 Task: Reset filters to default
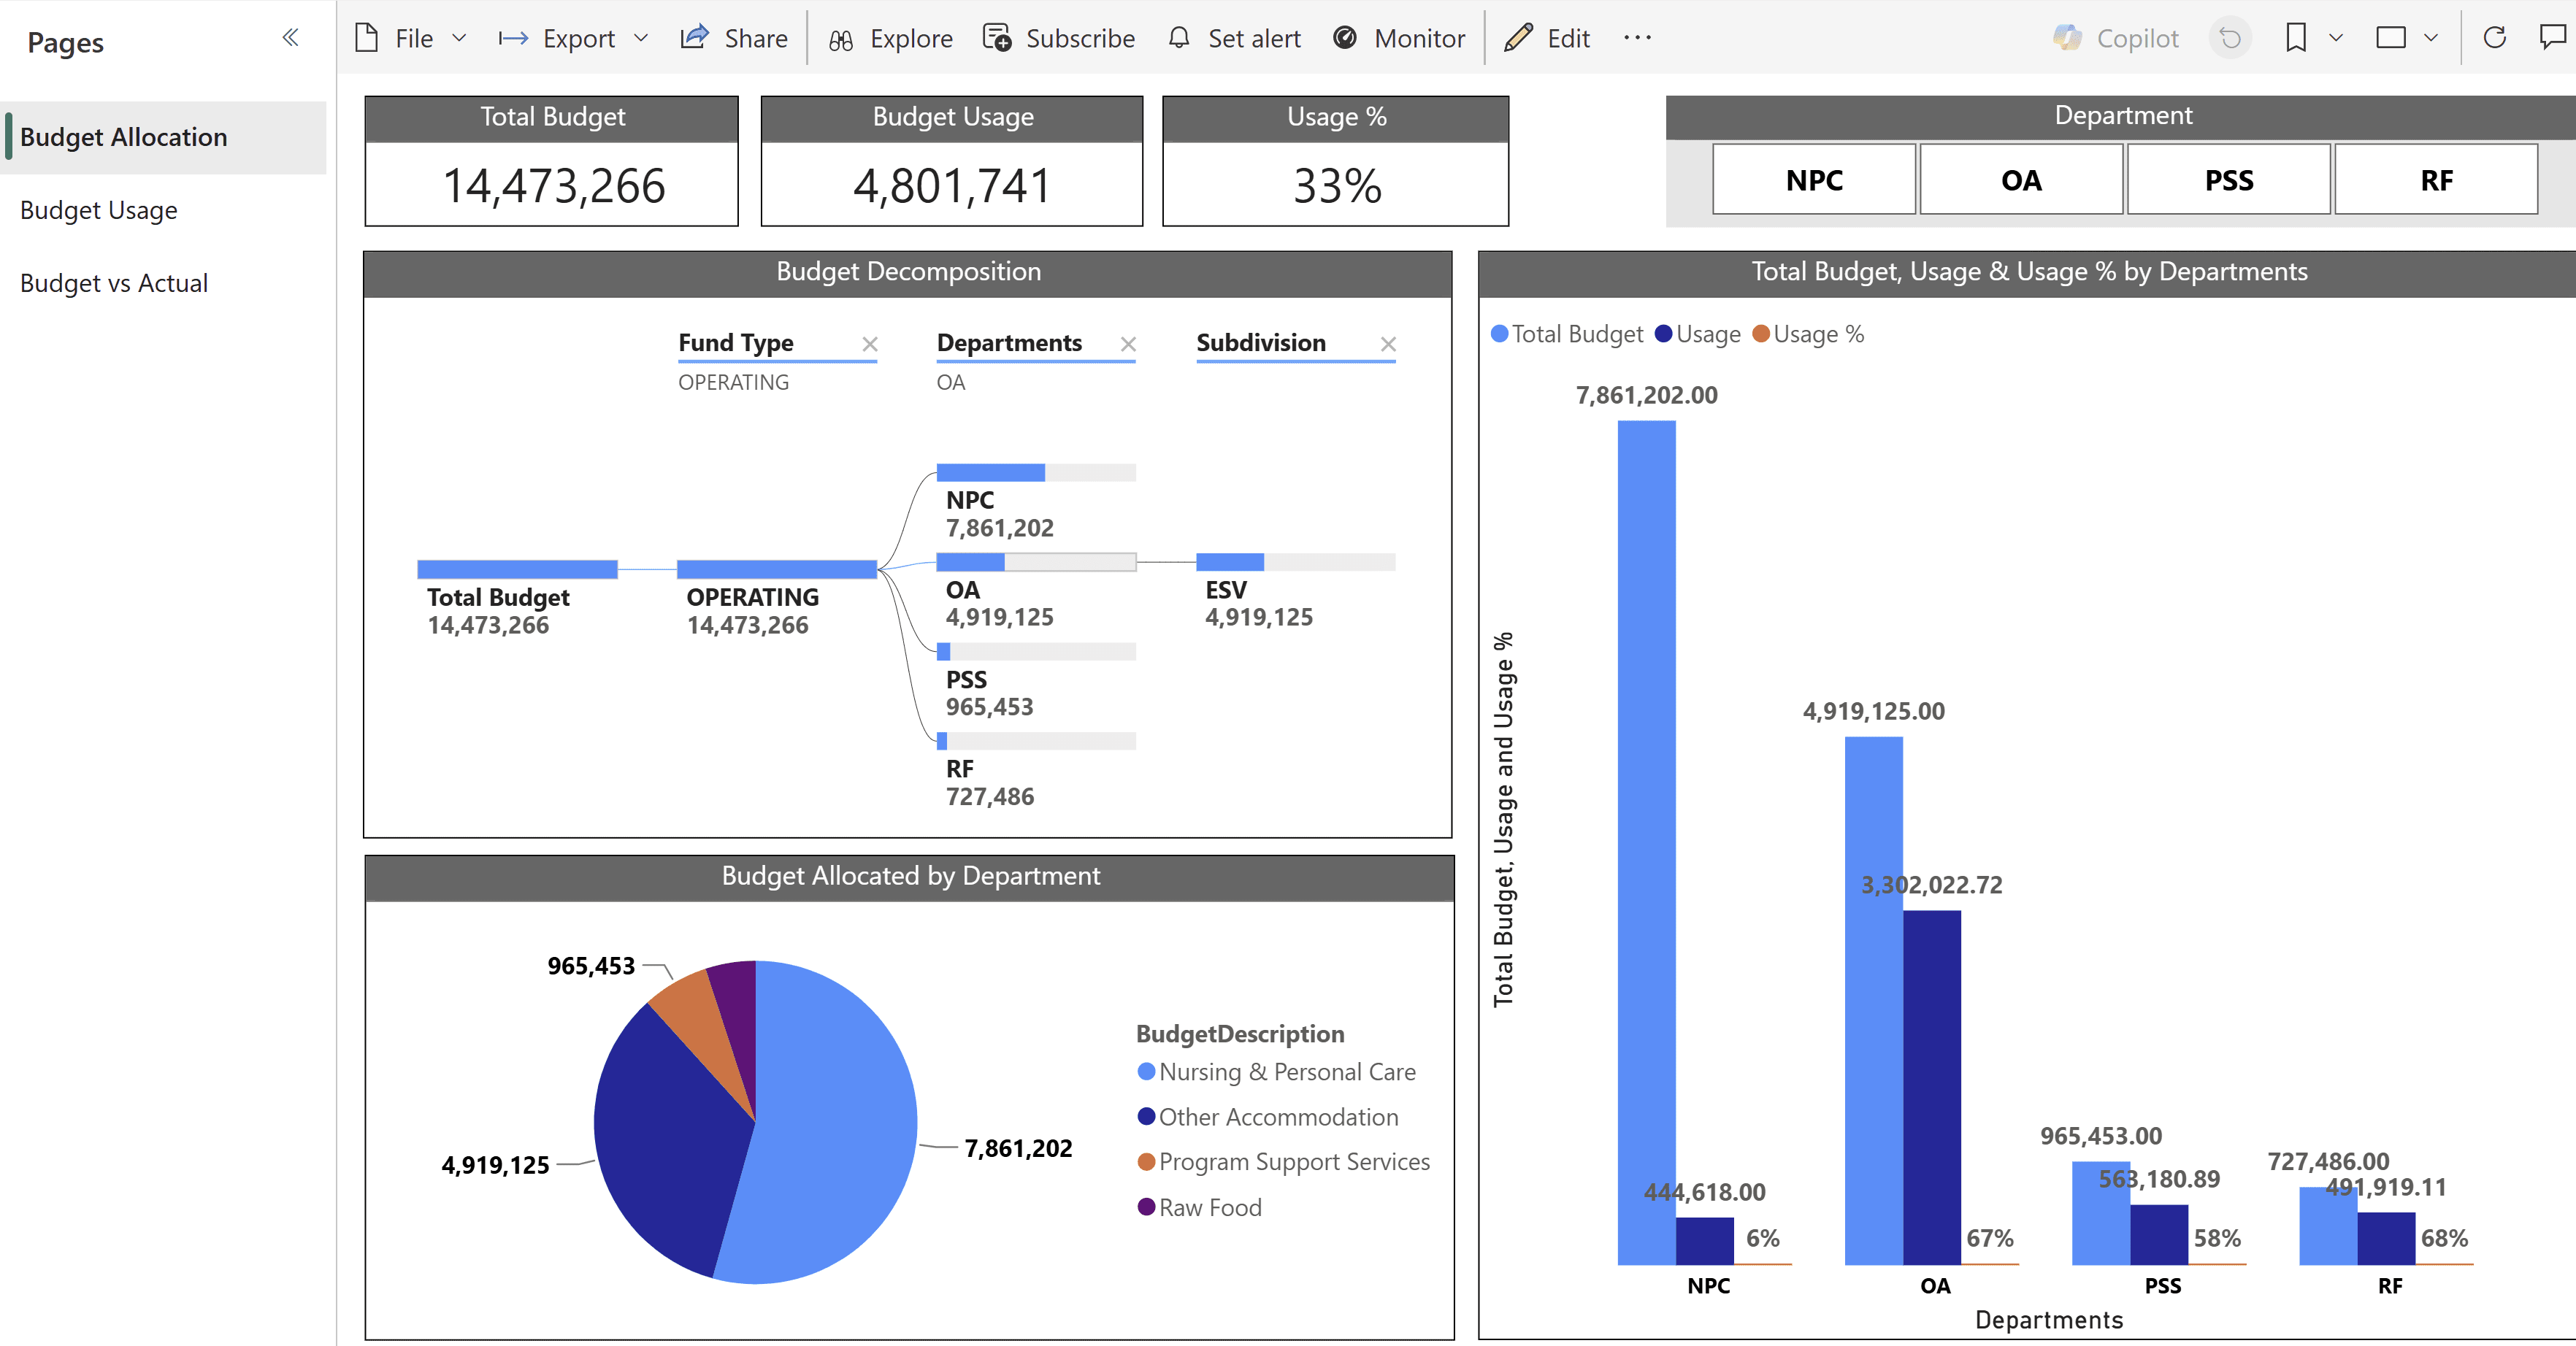[2229, 38]
